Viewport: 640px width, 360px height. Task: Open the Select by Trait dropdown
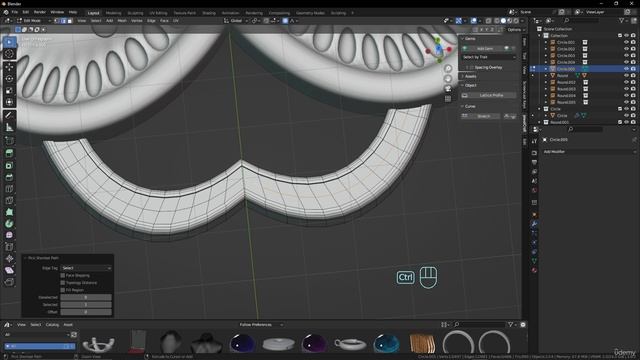click(489, 57)
